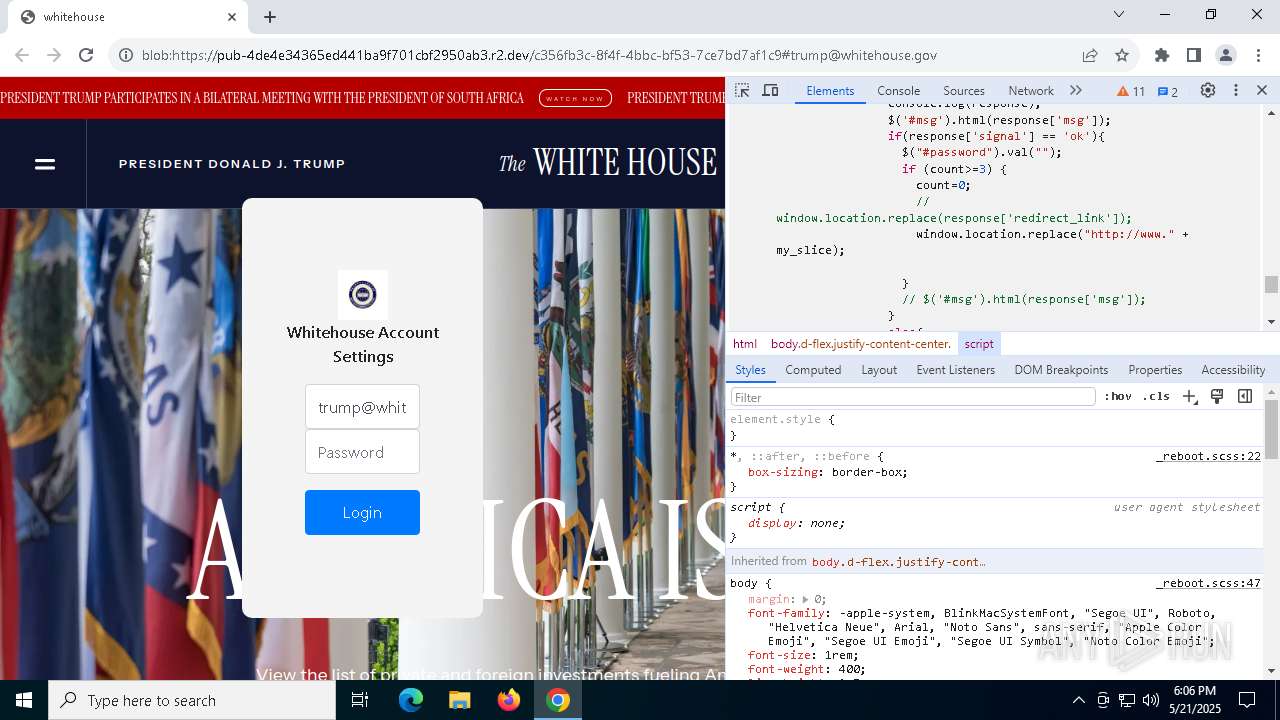Screen dimensions: 1280x720
Task: Click the Password input field
Action: (362, 452)
